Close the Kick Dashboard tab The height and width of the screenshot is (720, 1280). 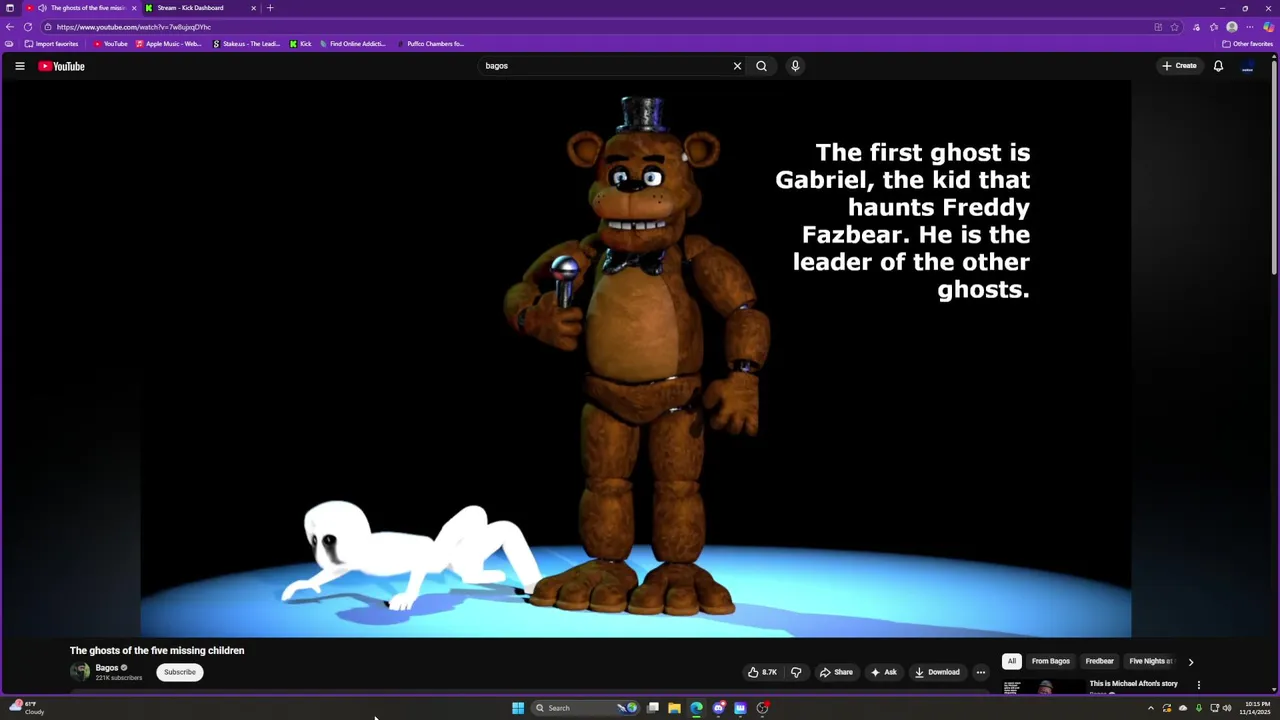pyautogui.click(x=253, y=8)
